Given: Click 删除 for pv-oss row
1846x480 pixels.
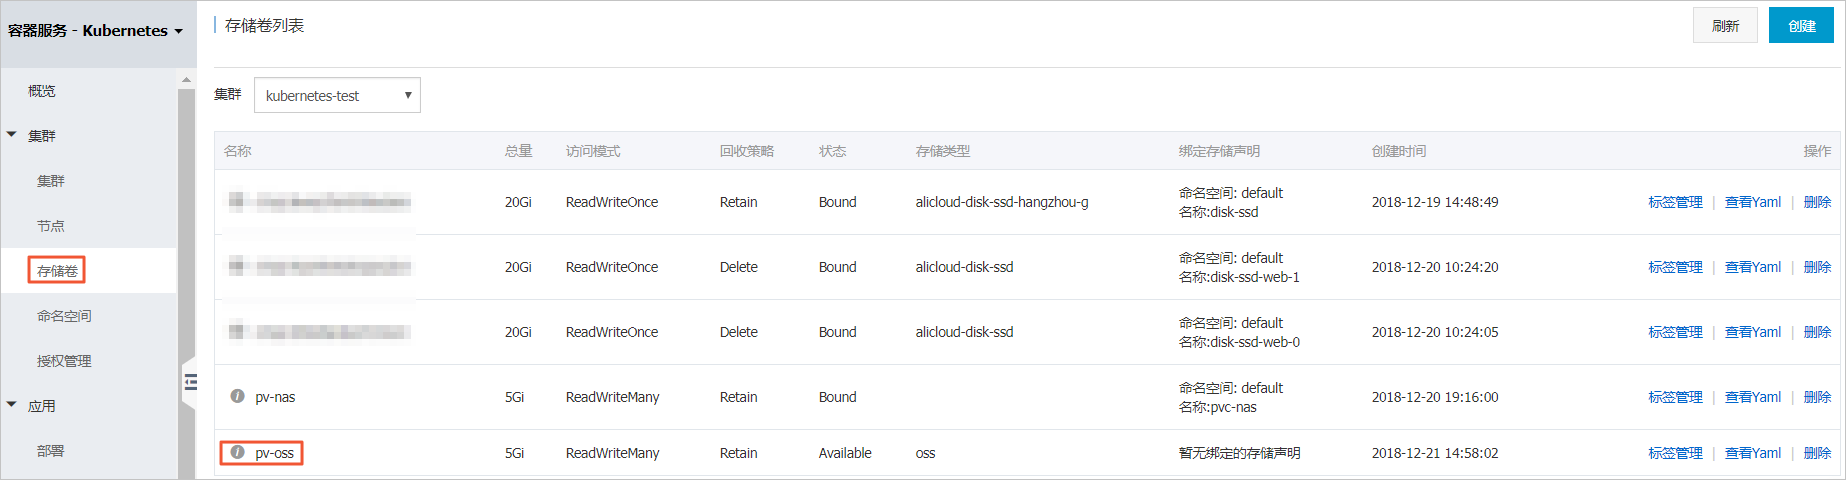Looking at the screenshot, I should [x=1817, y=453].
